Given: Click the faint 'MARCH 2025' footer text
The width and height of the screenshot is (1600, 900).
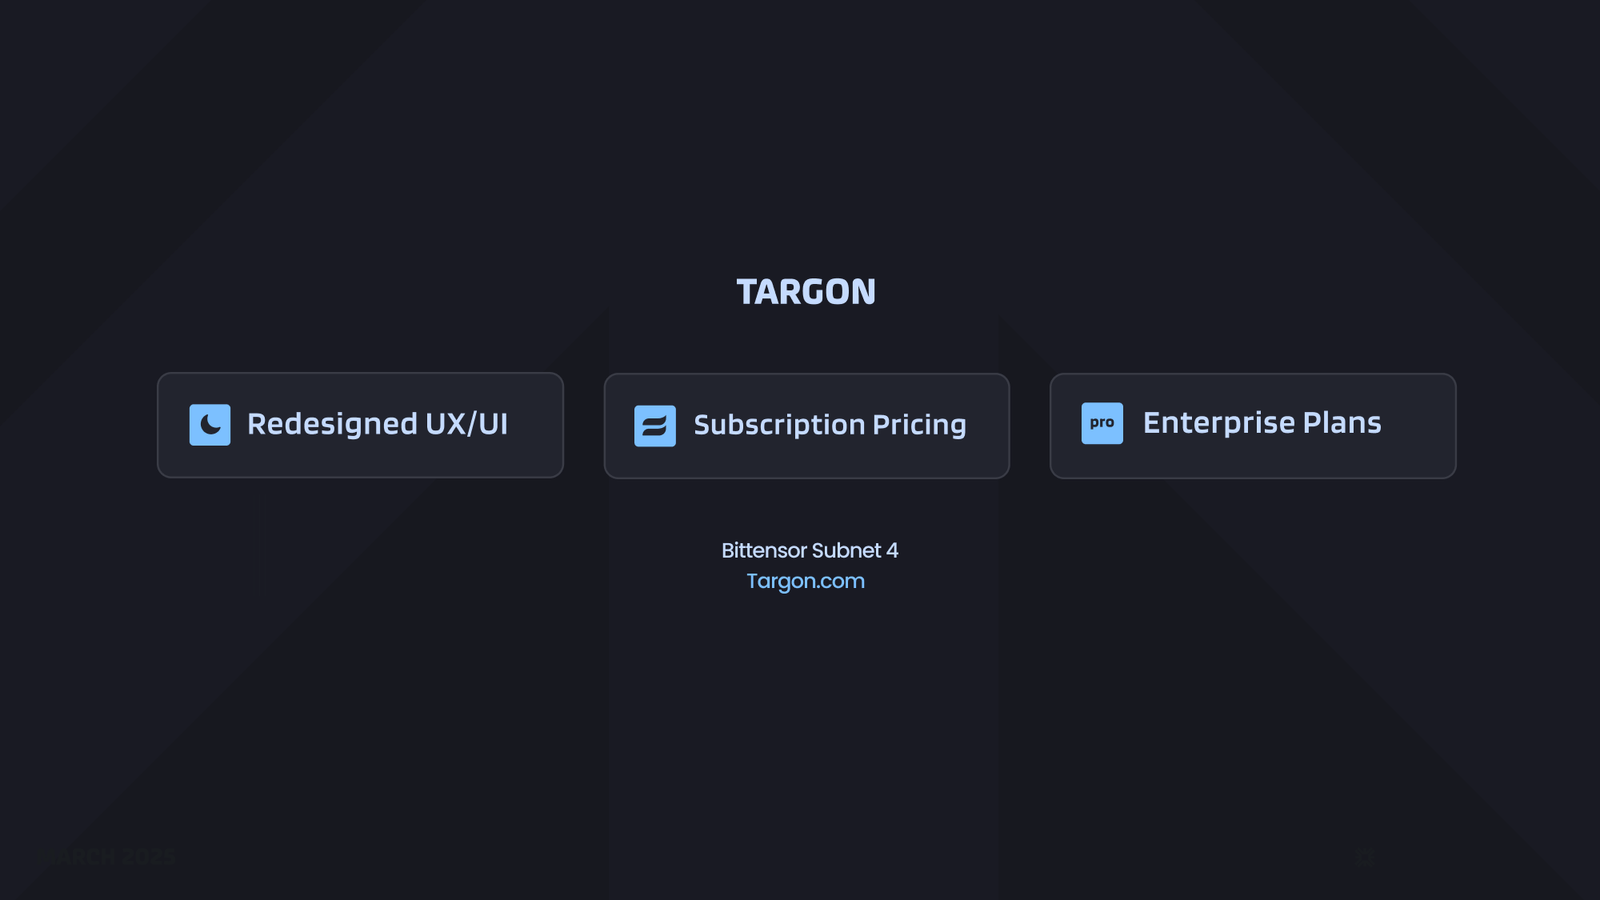Looking at the screenshot, I should point(112,857).
